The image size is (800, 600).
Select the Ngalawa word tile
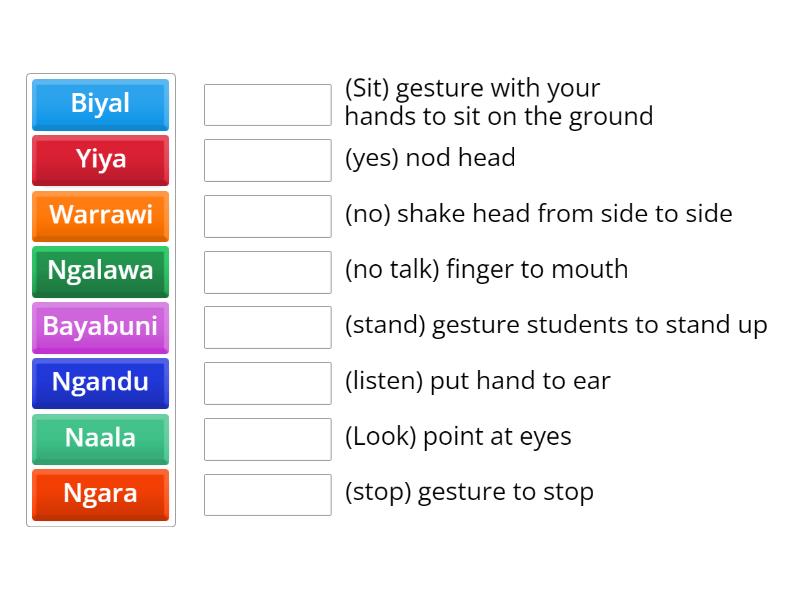(100, 272)
